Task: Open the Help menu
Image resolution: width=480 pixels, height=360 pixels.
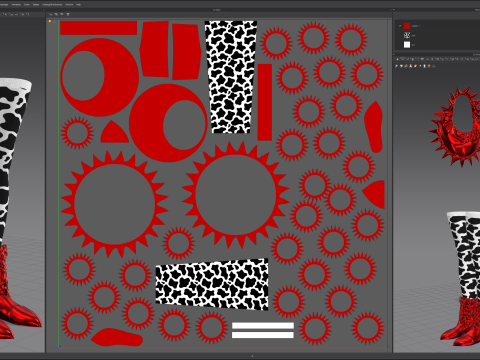Action: tap(79, 5)
